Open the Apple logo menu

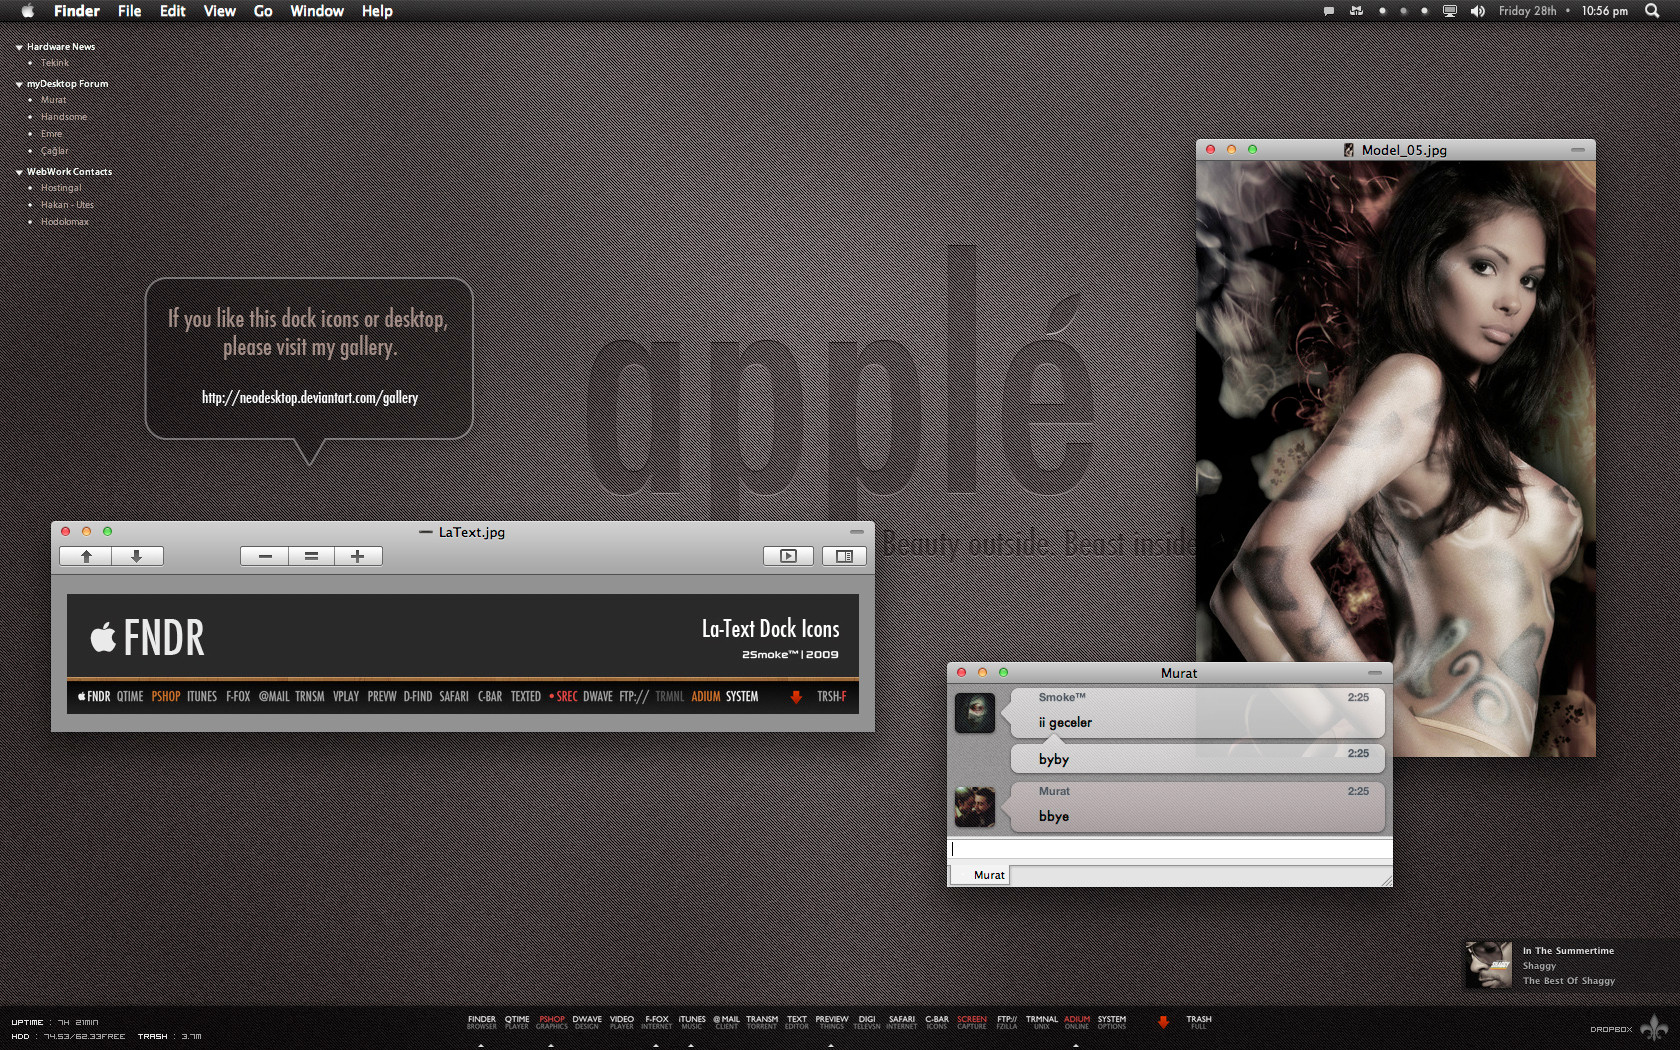pyautogui.click(x=28, y=11)
